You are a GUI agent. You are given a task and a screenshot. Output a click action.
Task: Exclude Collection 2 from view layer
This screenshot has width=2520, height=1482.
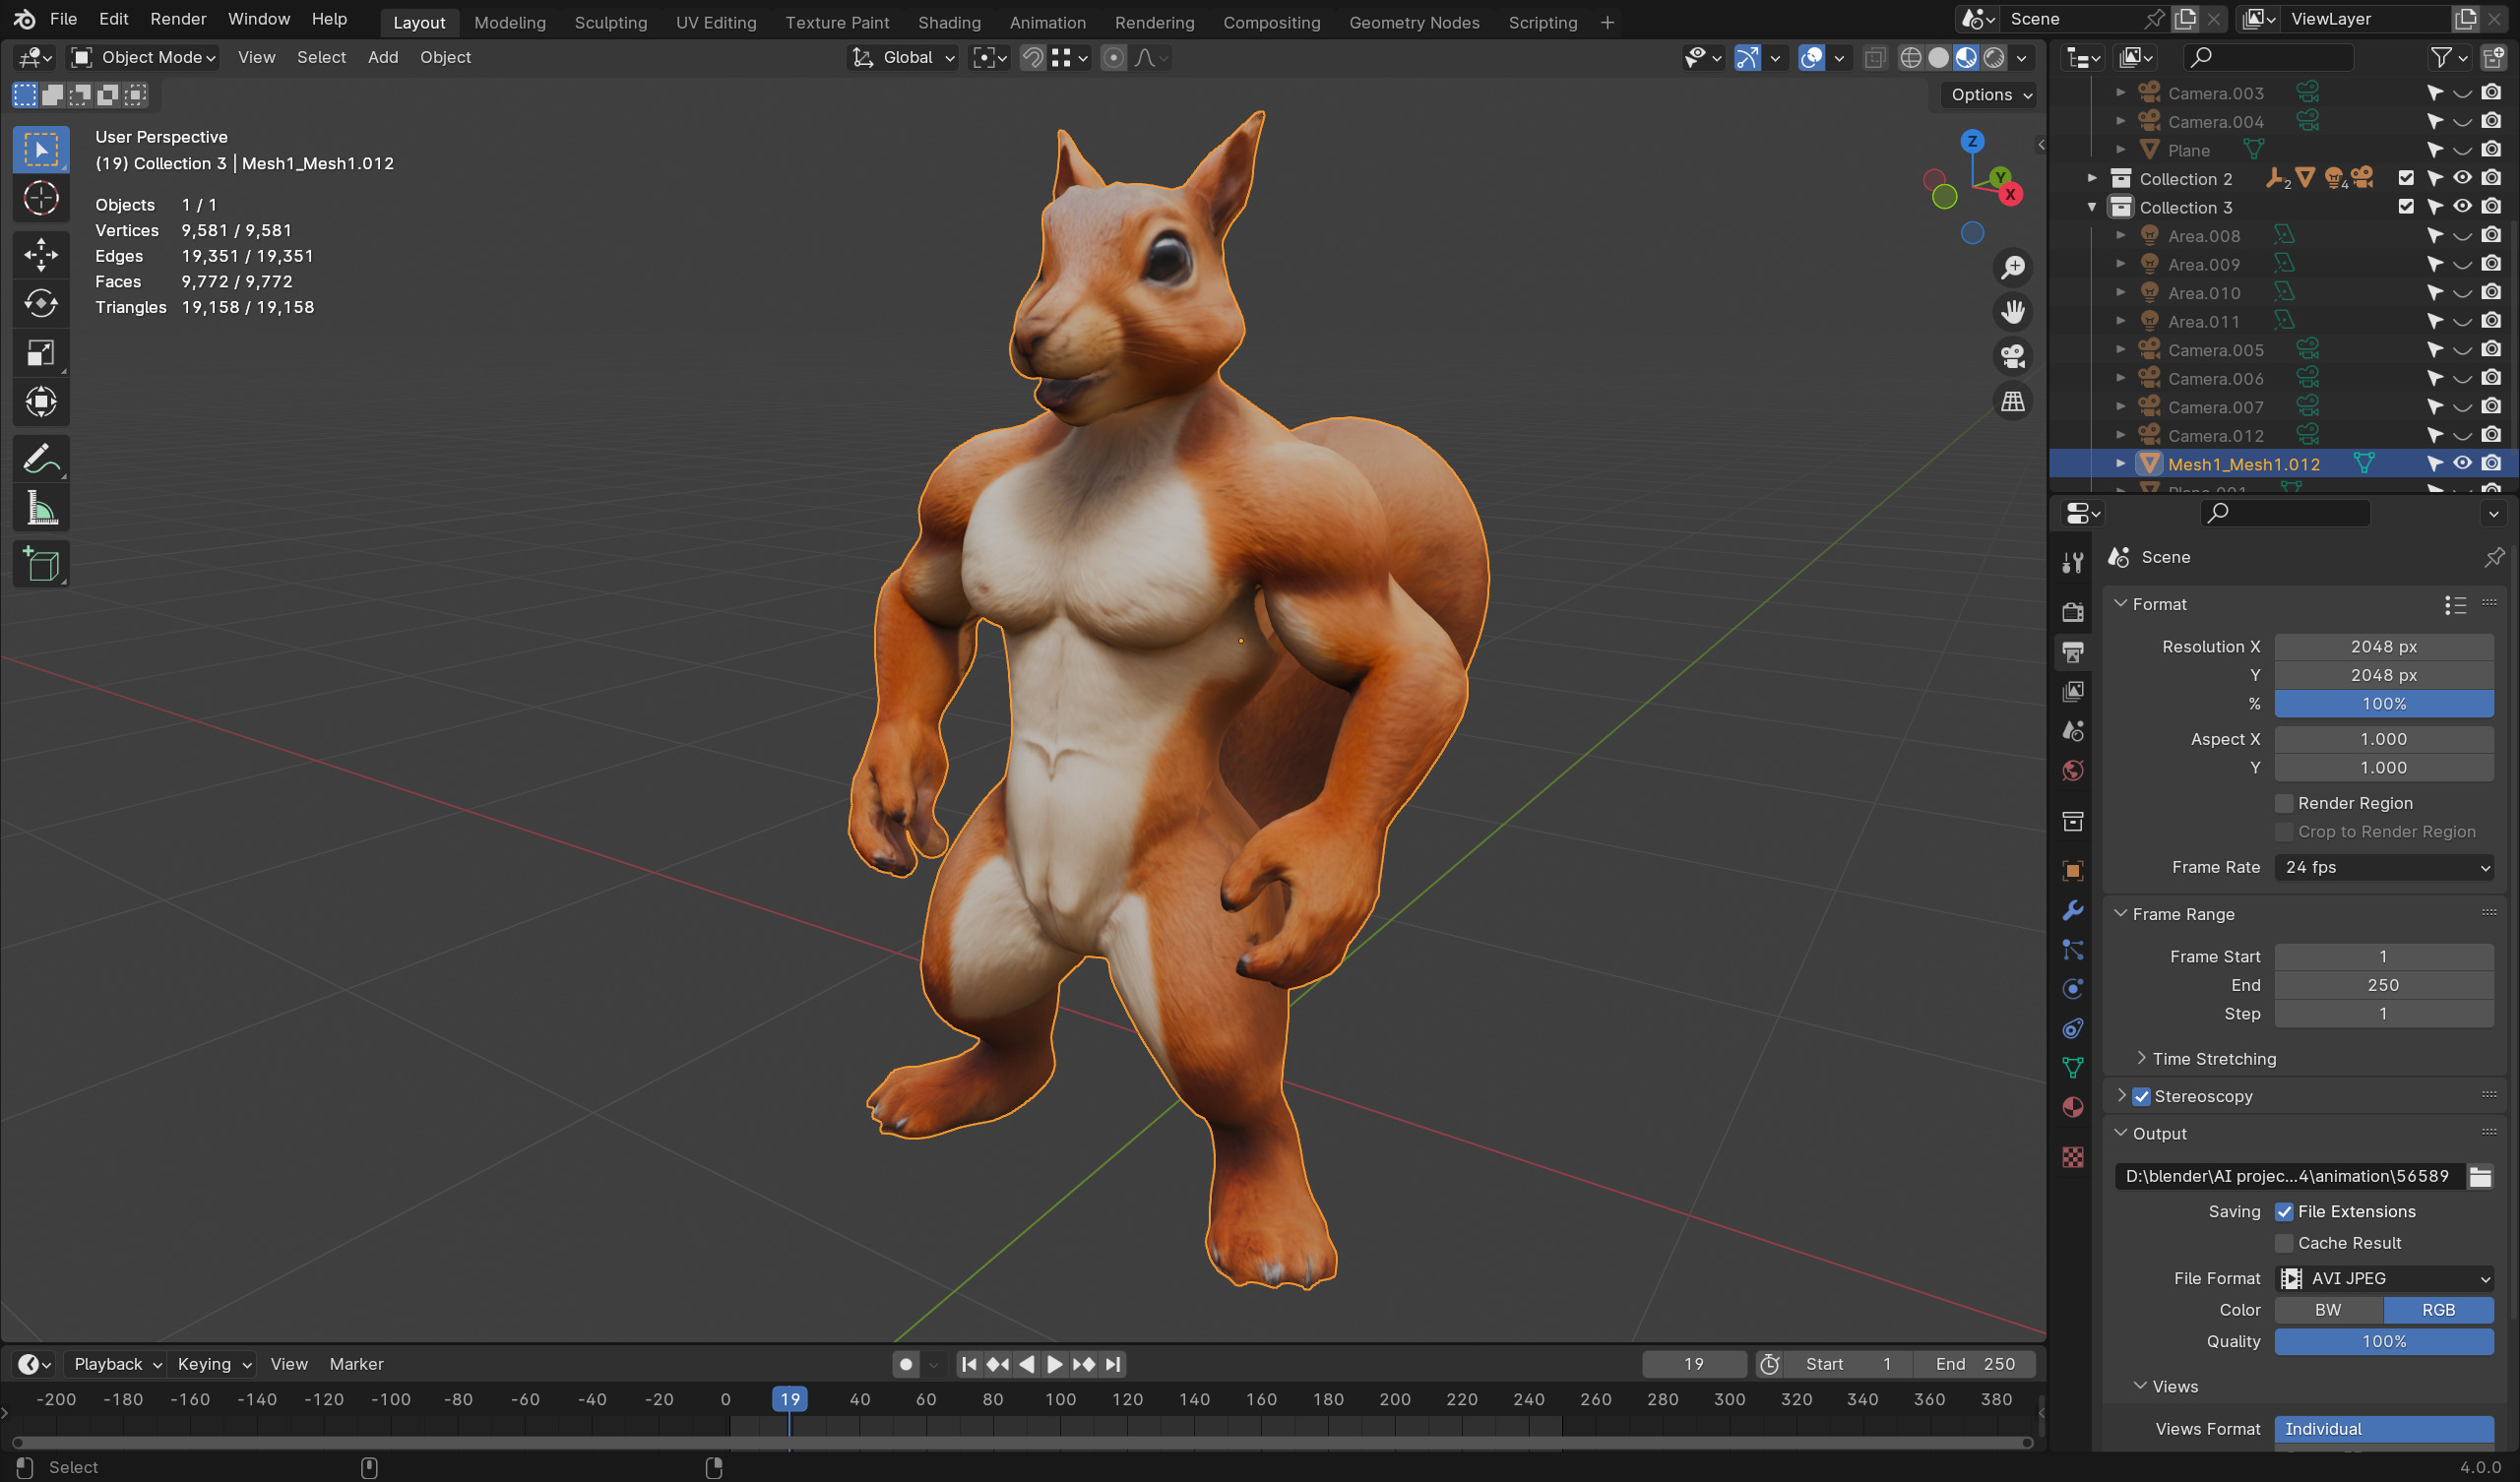coord(2406,179)
